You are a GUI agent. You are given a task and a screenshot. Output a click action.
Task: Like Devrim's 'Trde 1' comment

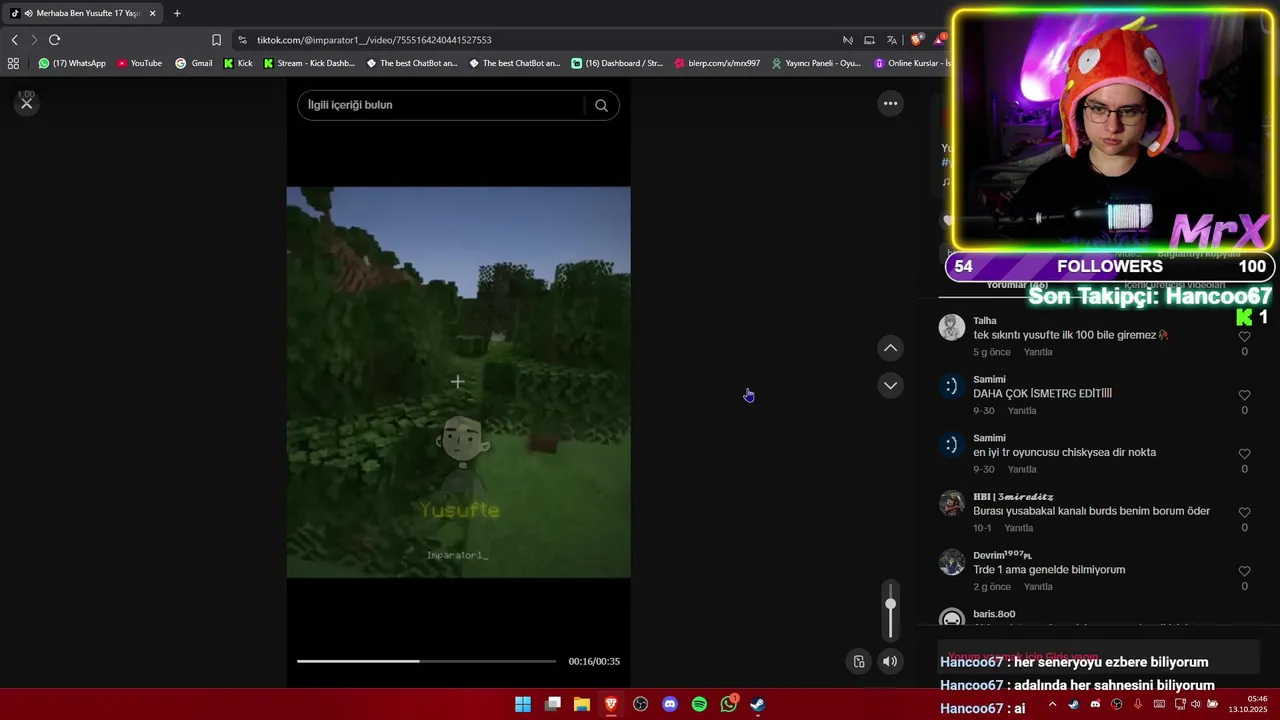point(1244,571)
